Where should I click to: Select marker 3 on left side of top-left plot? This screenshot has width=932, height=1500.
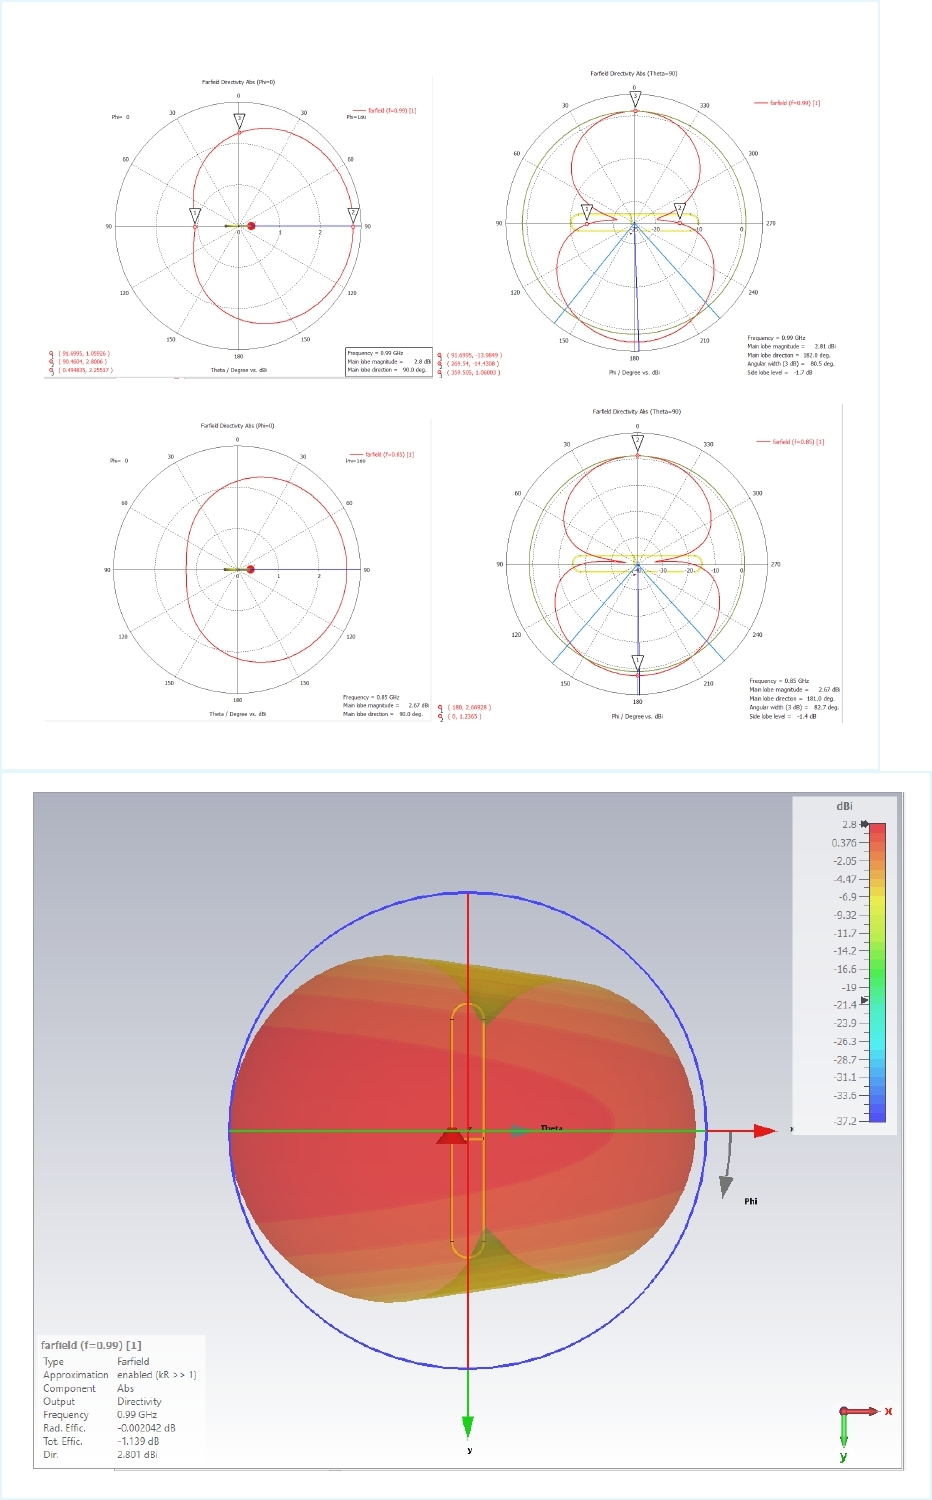click(195, 214)
